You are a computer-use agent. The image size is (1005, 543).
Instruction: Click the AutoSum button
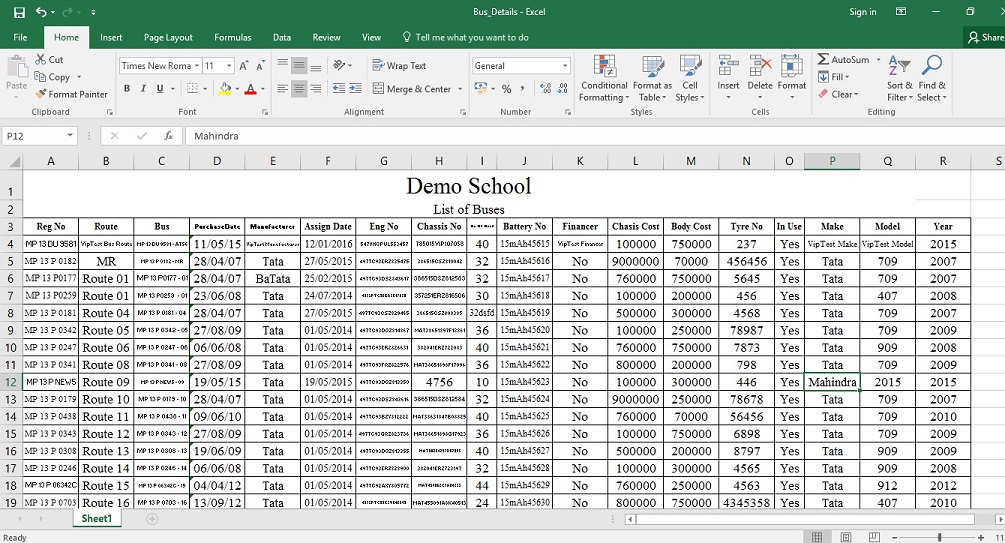coord(843,60)
